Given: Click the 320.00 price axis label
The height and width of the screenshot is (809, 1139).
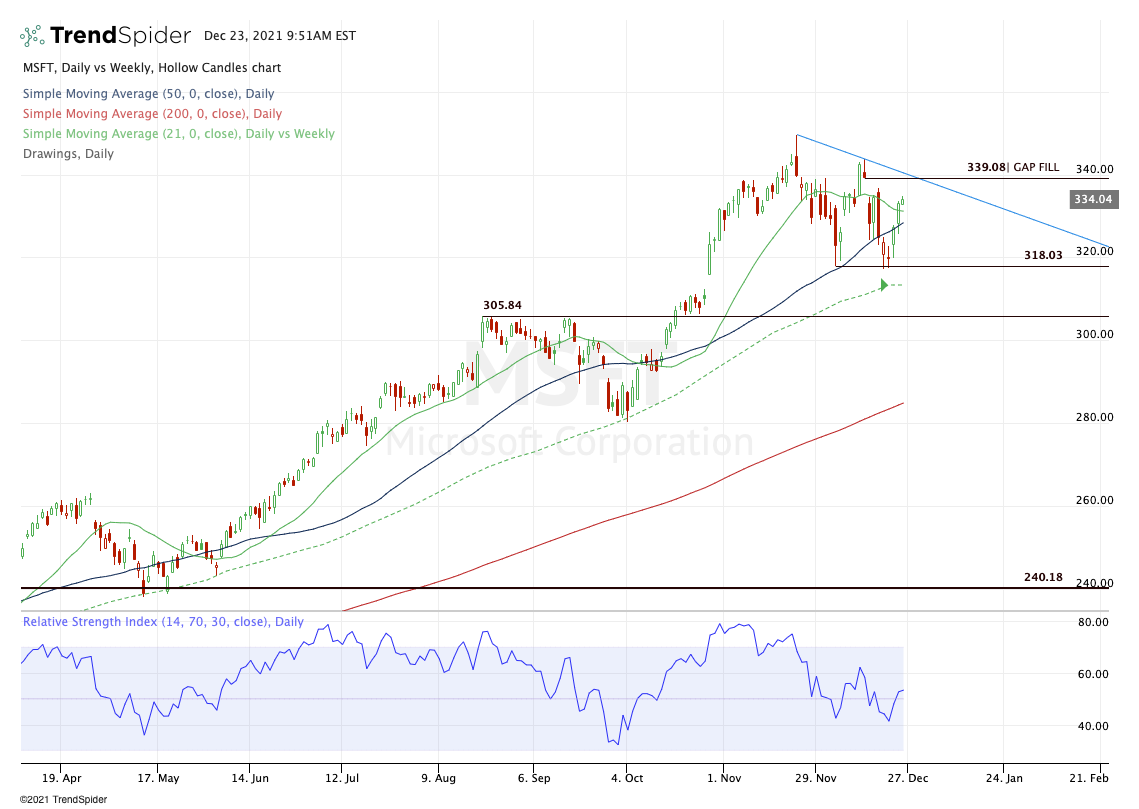Looking at the screenshot, I should point(1095,251).
